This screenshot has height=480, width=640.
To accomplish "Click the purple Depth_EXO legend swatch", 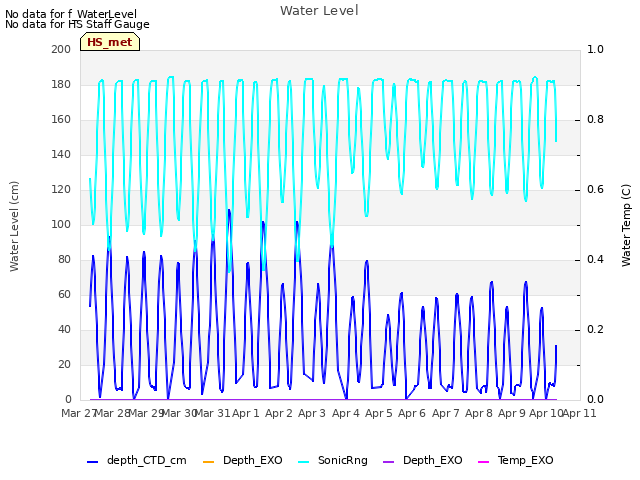I will coord(389,462).
